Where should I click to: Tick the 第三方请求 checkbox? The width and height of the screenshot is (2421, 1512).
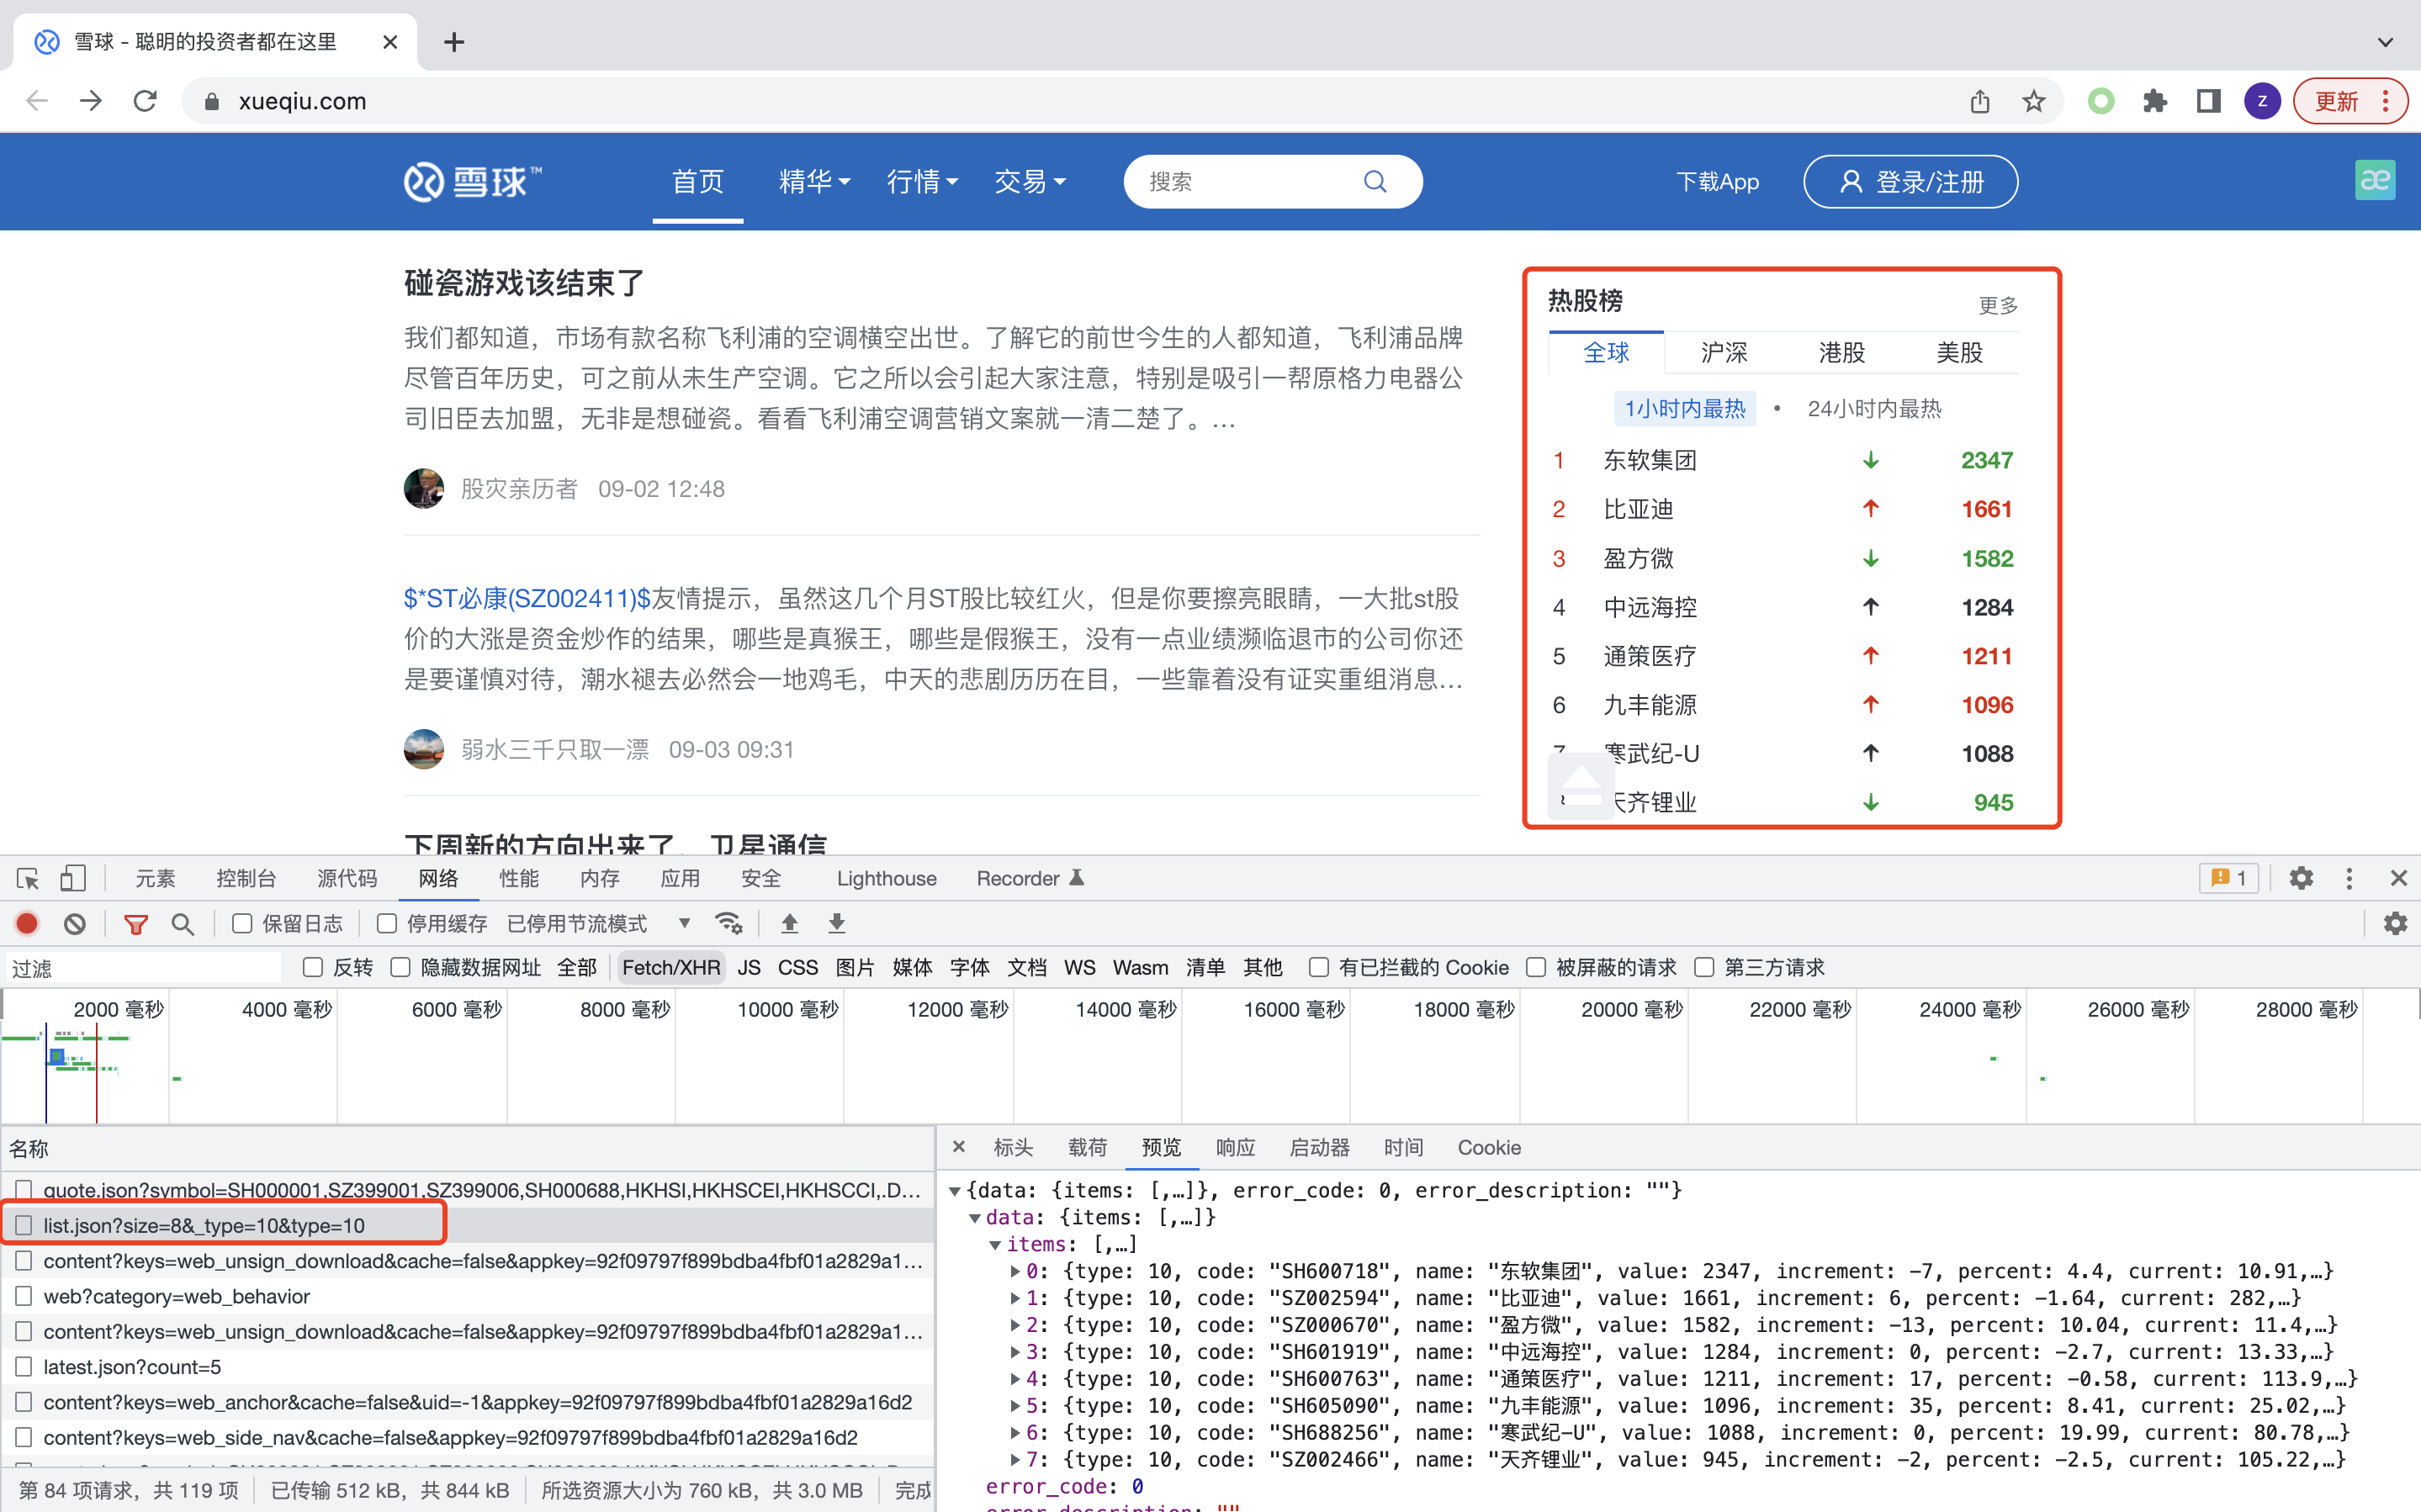coord(1704,967)
